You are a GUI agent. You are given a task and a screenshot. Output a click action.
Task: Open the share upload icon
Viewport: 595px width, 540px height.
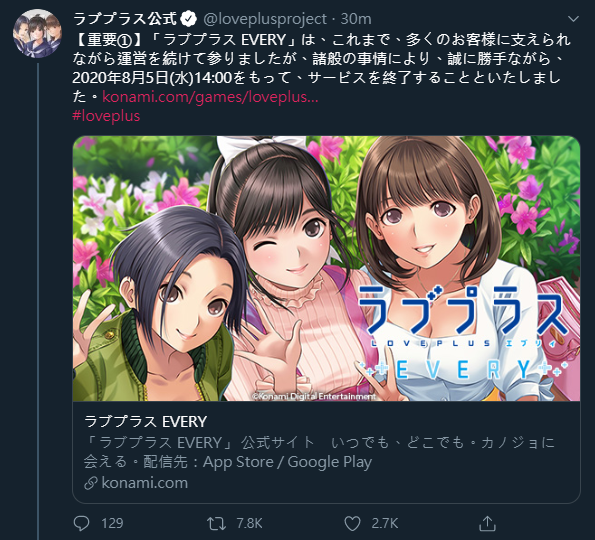coord(487,523)
